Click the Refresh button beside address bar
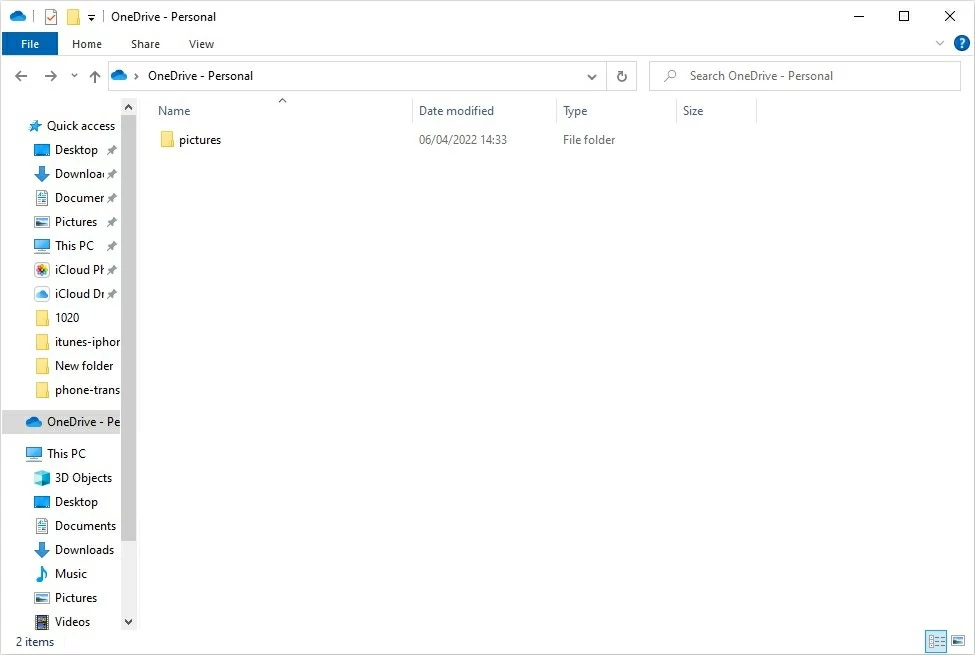Image resolution: width=975 pixels, height=655 pixels. [x=622, y=76]
